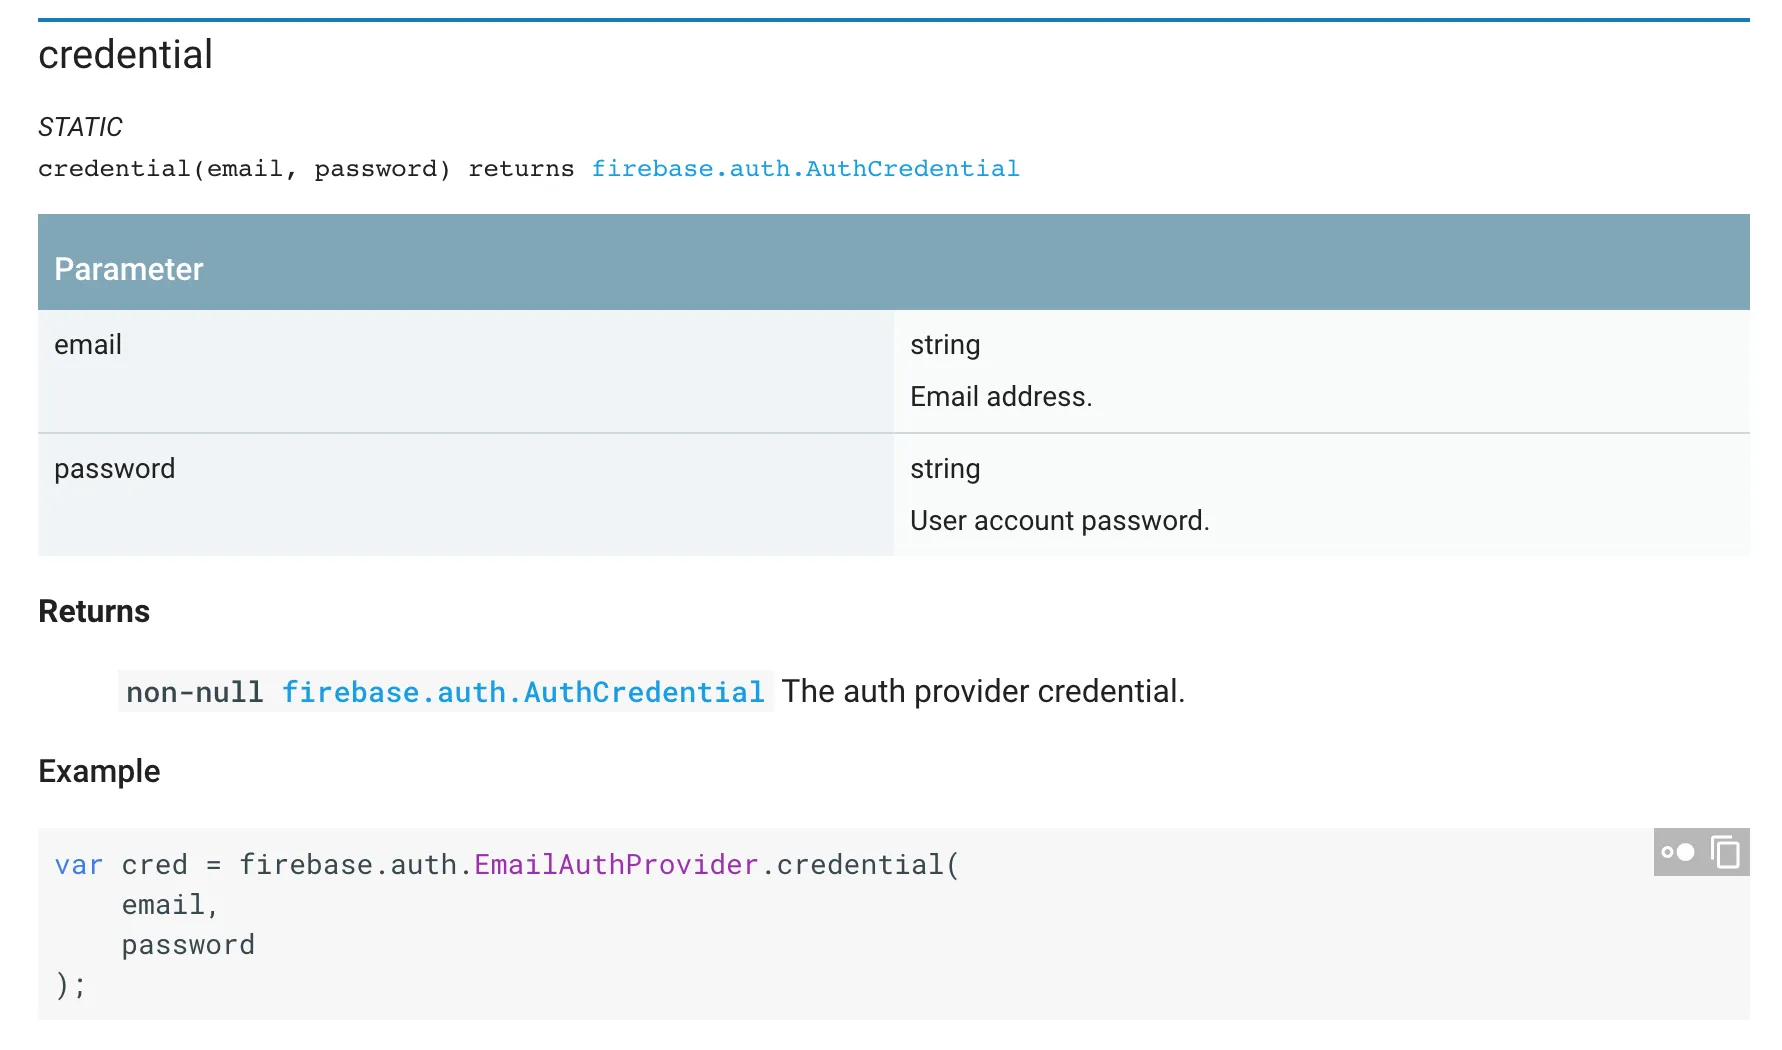The width and height of the screenshot is (1782, 1050).
Task: Open firebase.auth.AuthCredential link under Returns
Action: tap(523, 692)
